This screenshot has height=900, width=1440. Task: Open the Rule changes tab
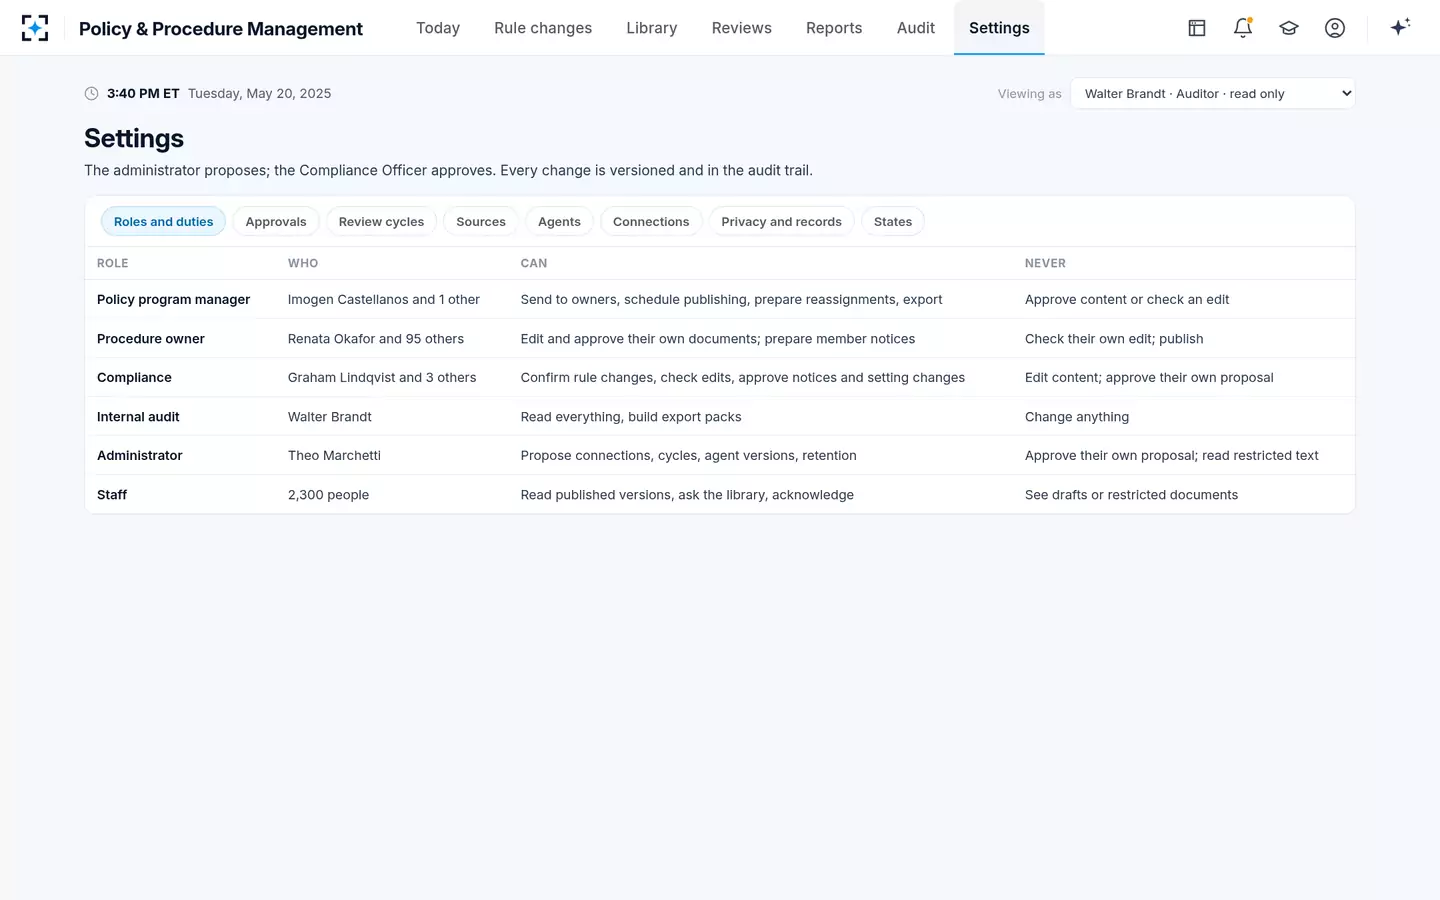(543, 28)
